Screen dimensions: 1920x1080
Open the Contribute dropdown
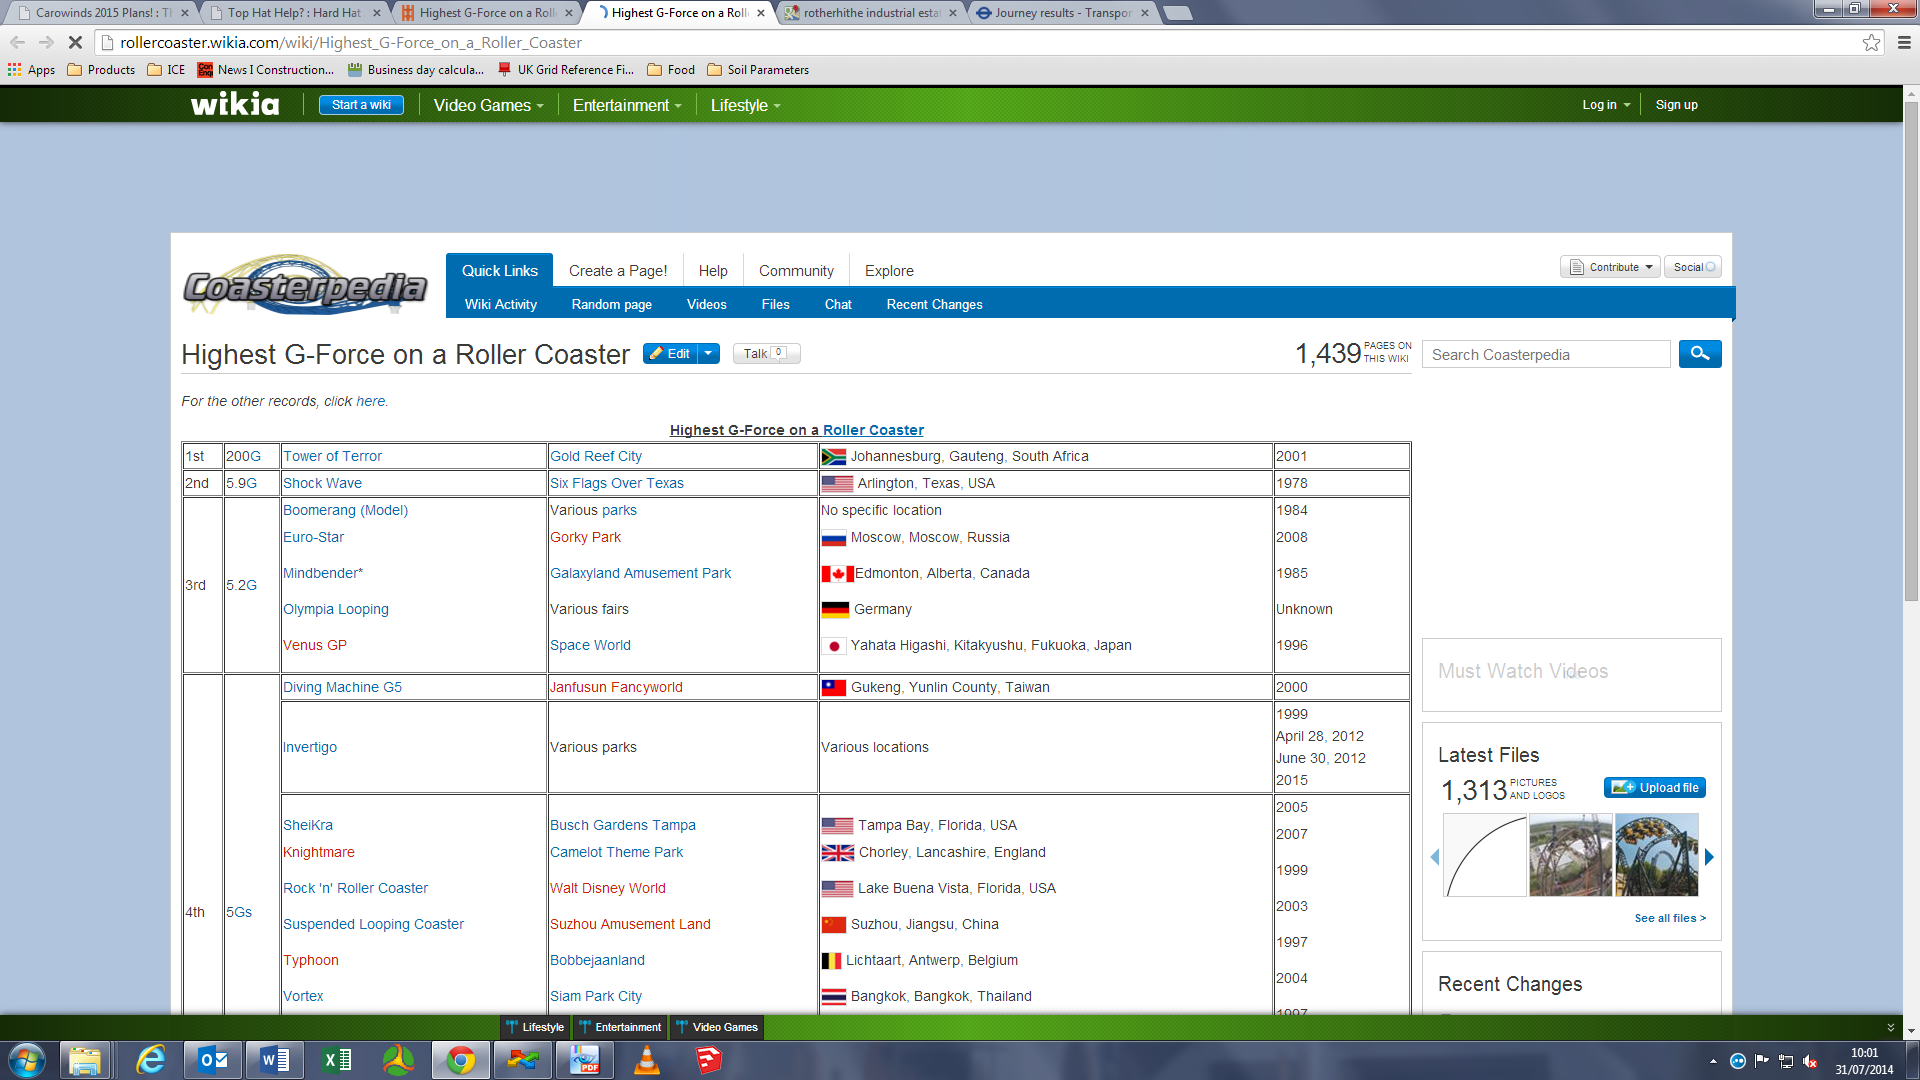pyautogui.click(x=1610, y=267)
